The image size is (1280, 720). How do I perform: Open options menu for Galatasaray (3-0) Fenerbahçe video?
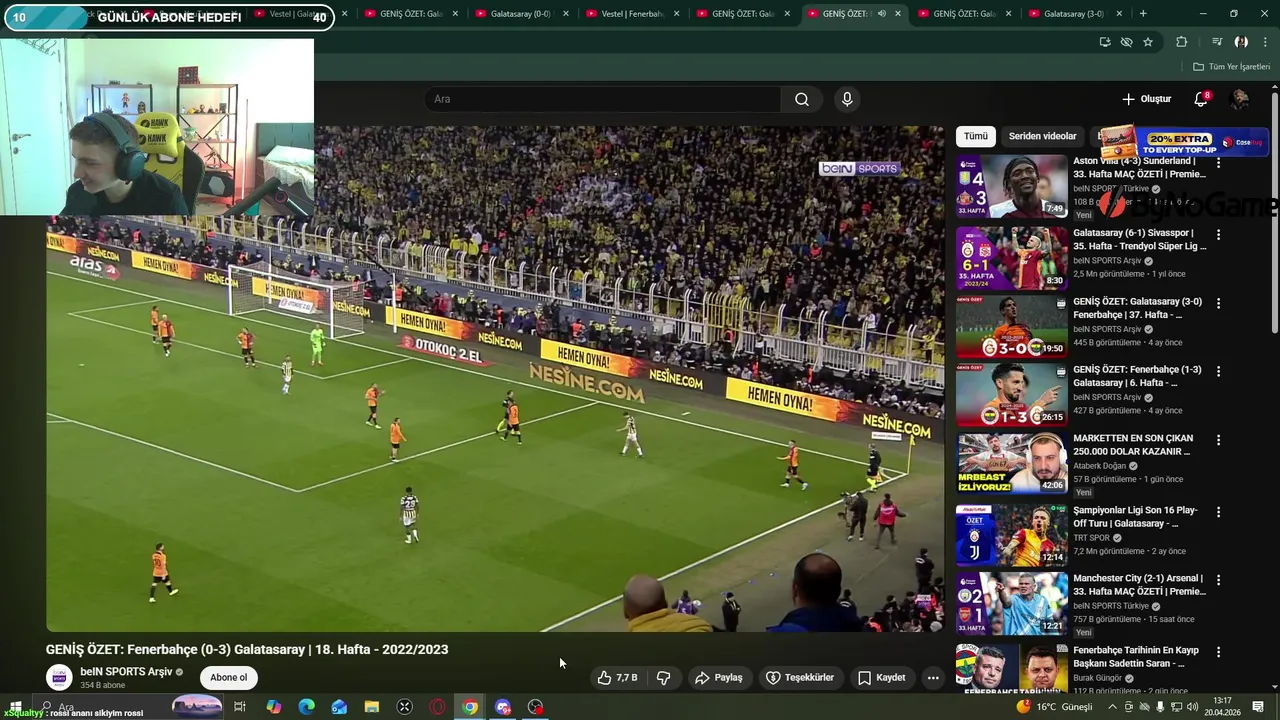(1218, 302)
